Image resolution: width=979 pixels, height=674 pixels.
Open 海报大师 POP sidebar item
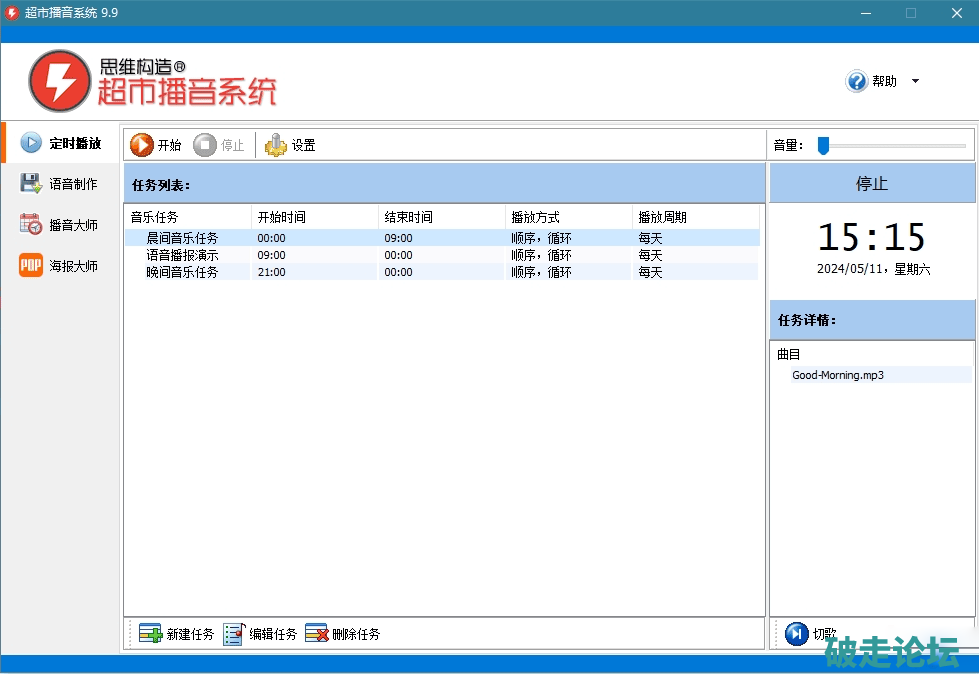click(61, 266)
